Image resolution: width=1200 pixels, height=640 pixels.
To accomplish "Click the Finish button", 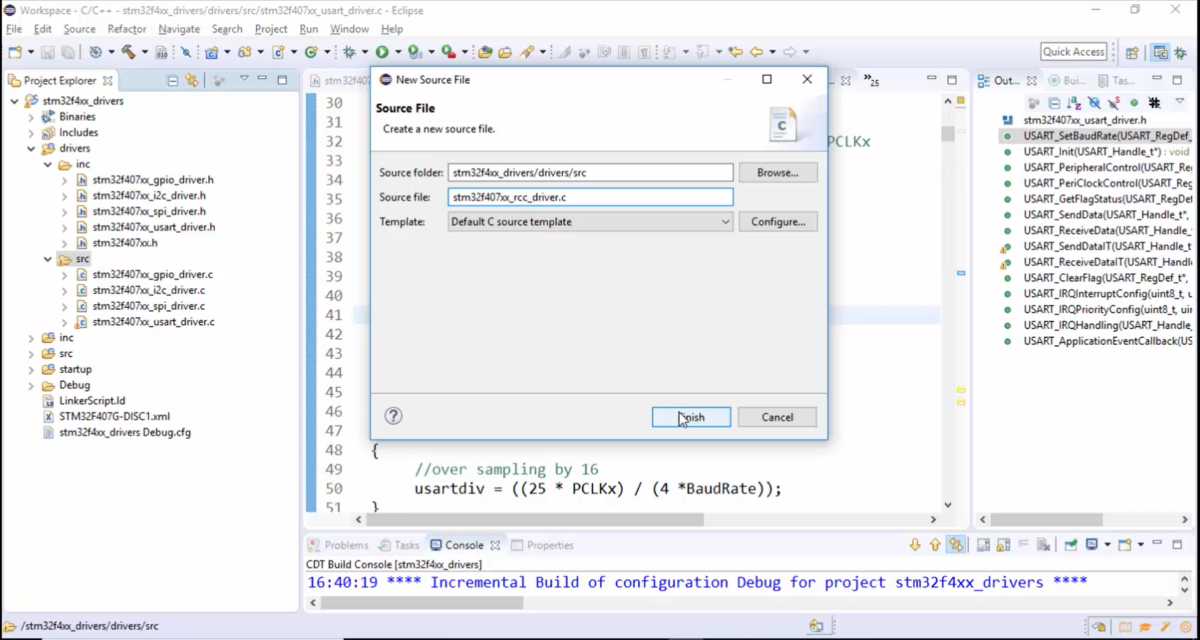I will click(691, 417).
